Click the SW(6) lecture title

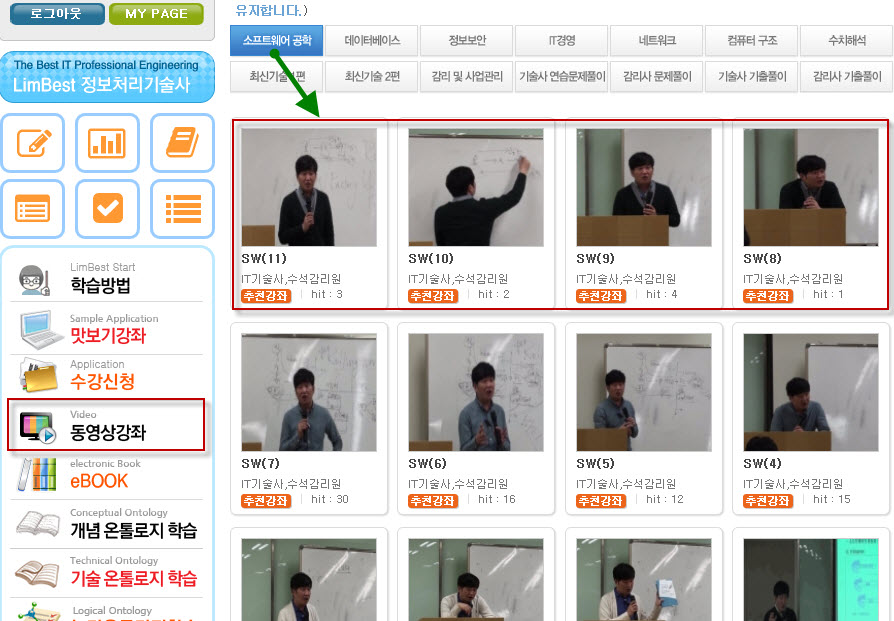click(x=428, y=463)
